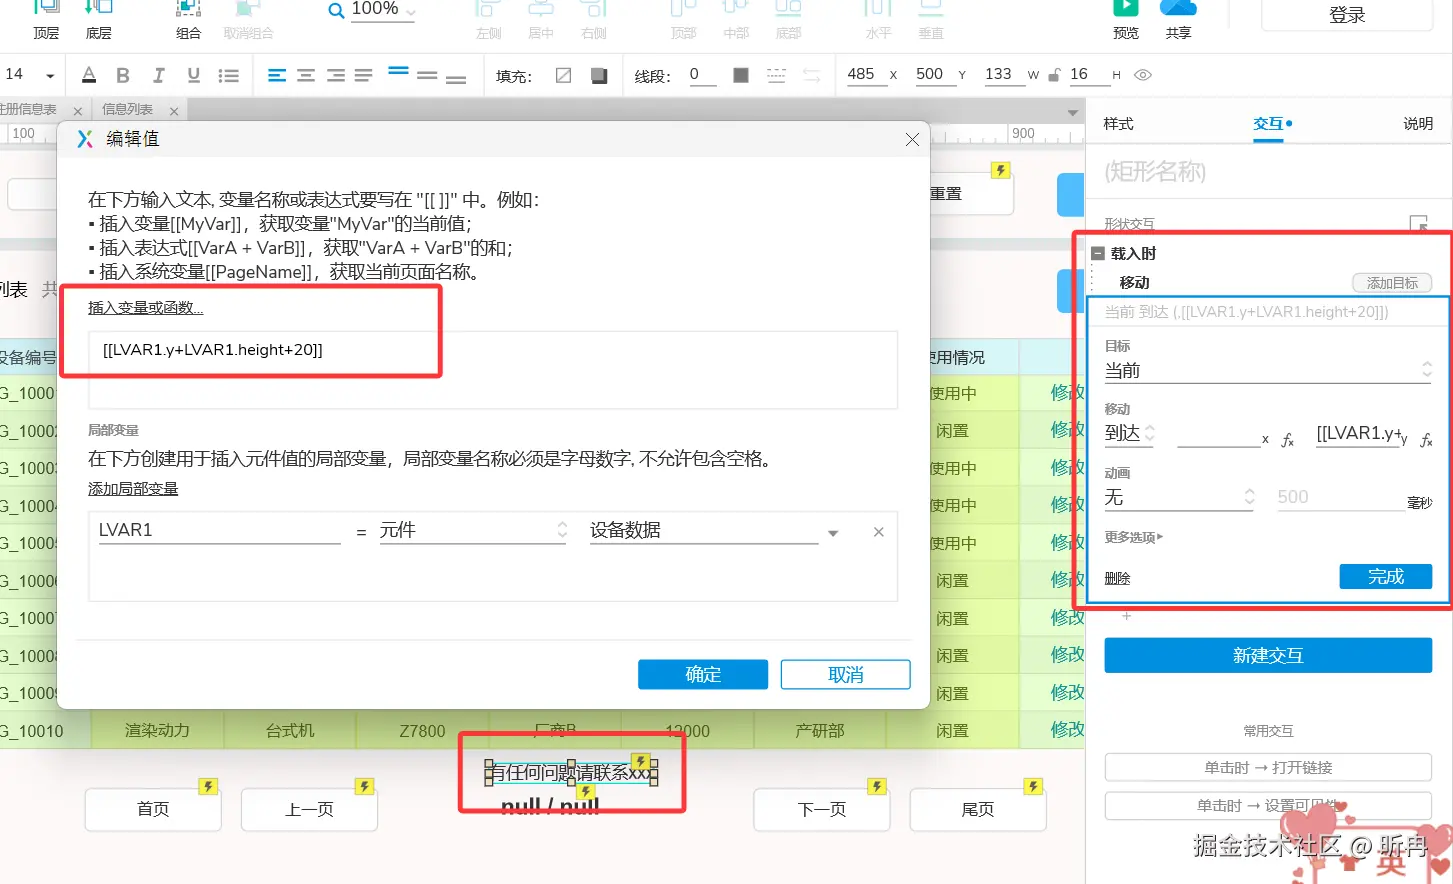Select the 信息列表 page tab
This screenshot has height=884, width=1453.
click(127, 110)
